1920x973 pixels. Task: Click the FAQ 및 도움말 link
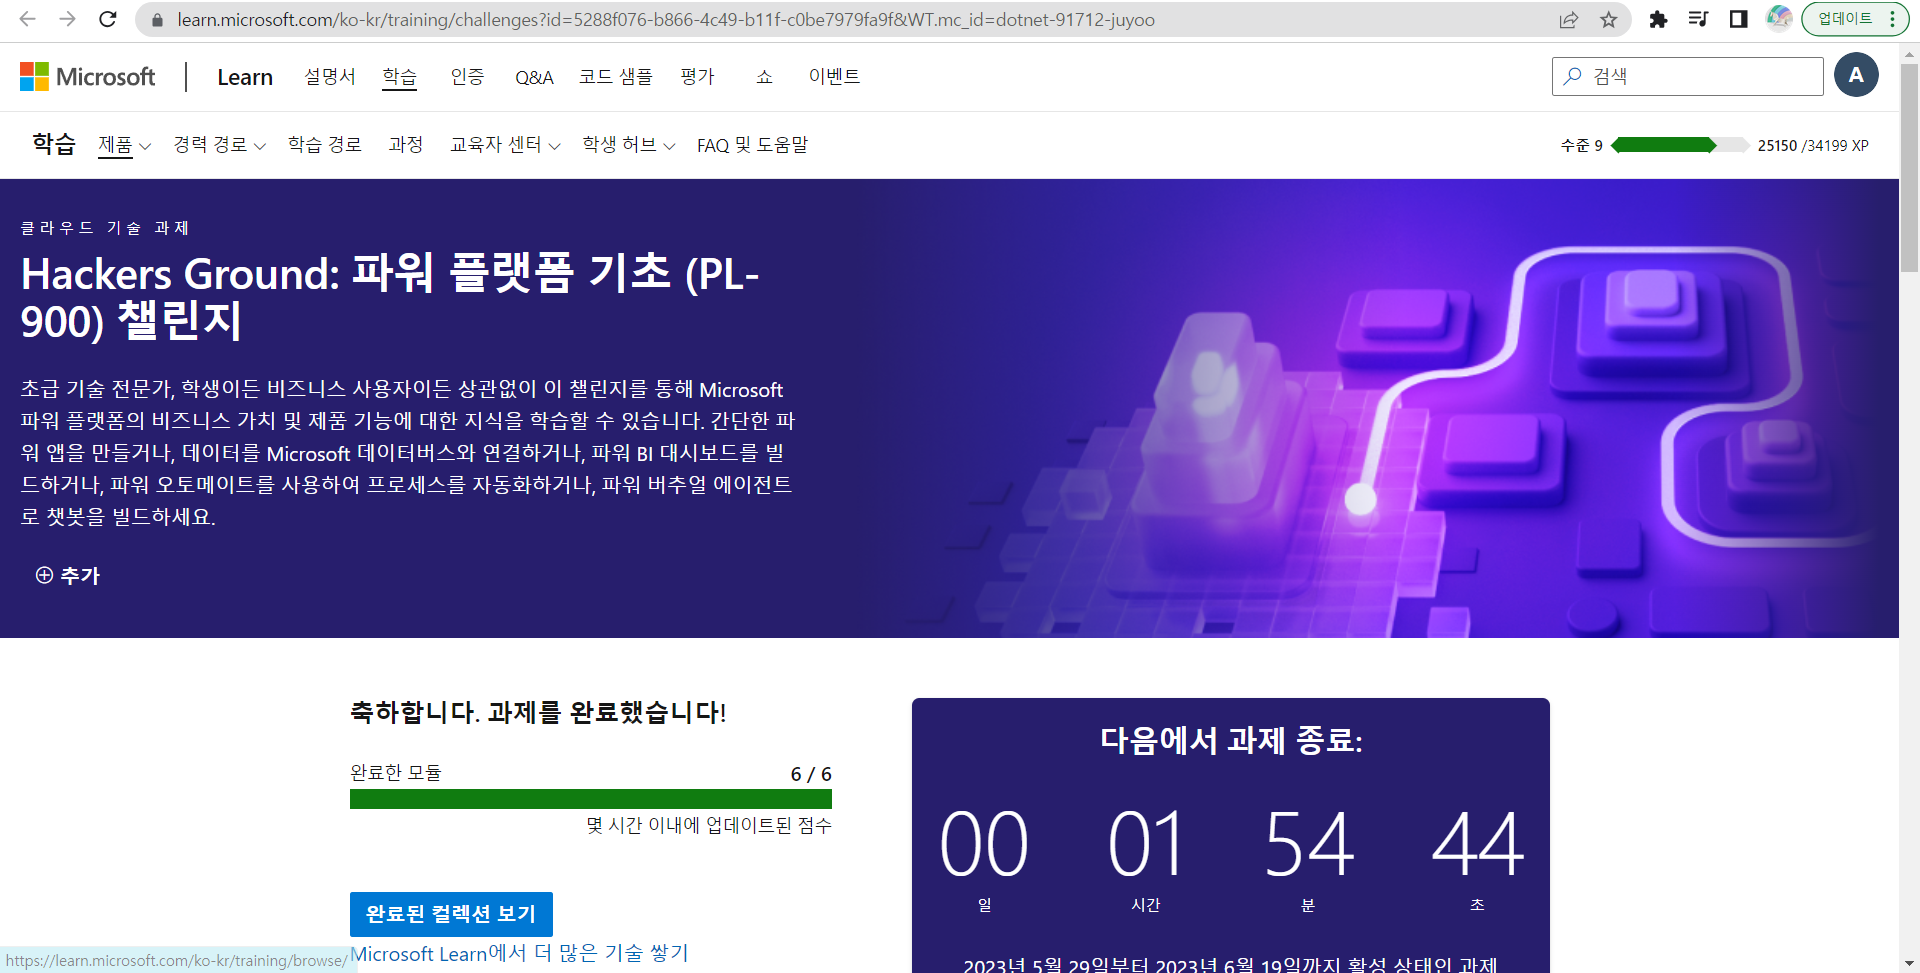point(753,144)
